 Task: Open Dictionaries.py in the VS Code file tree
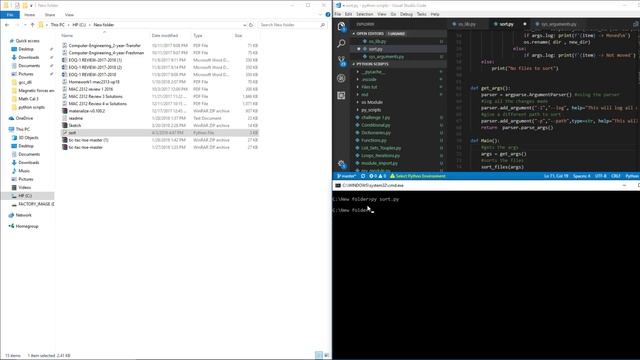pyautogui.click(x=376, y=133)
